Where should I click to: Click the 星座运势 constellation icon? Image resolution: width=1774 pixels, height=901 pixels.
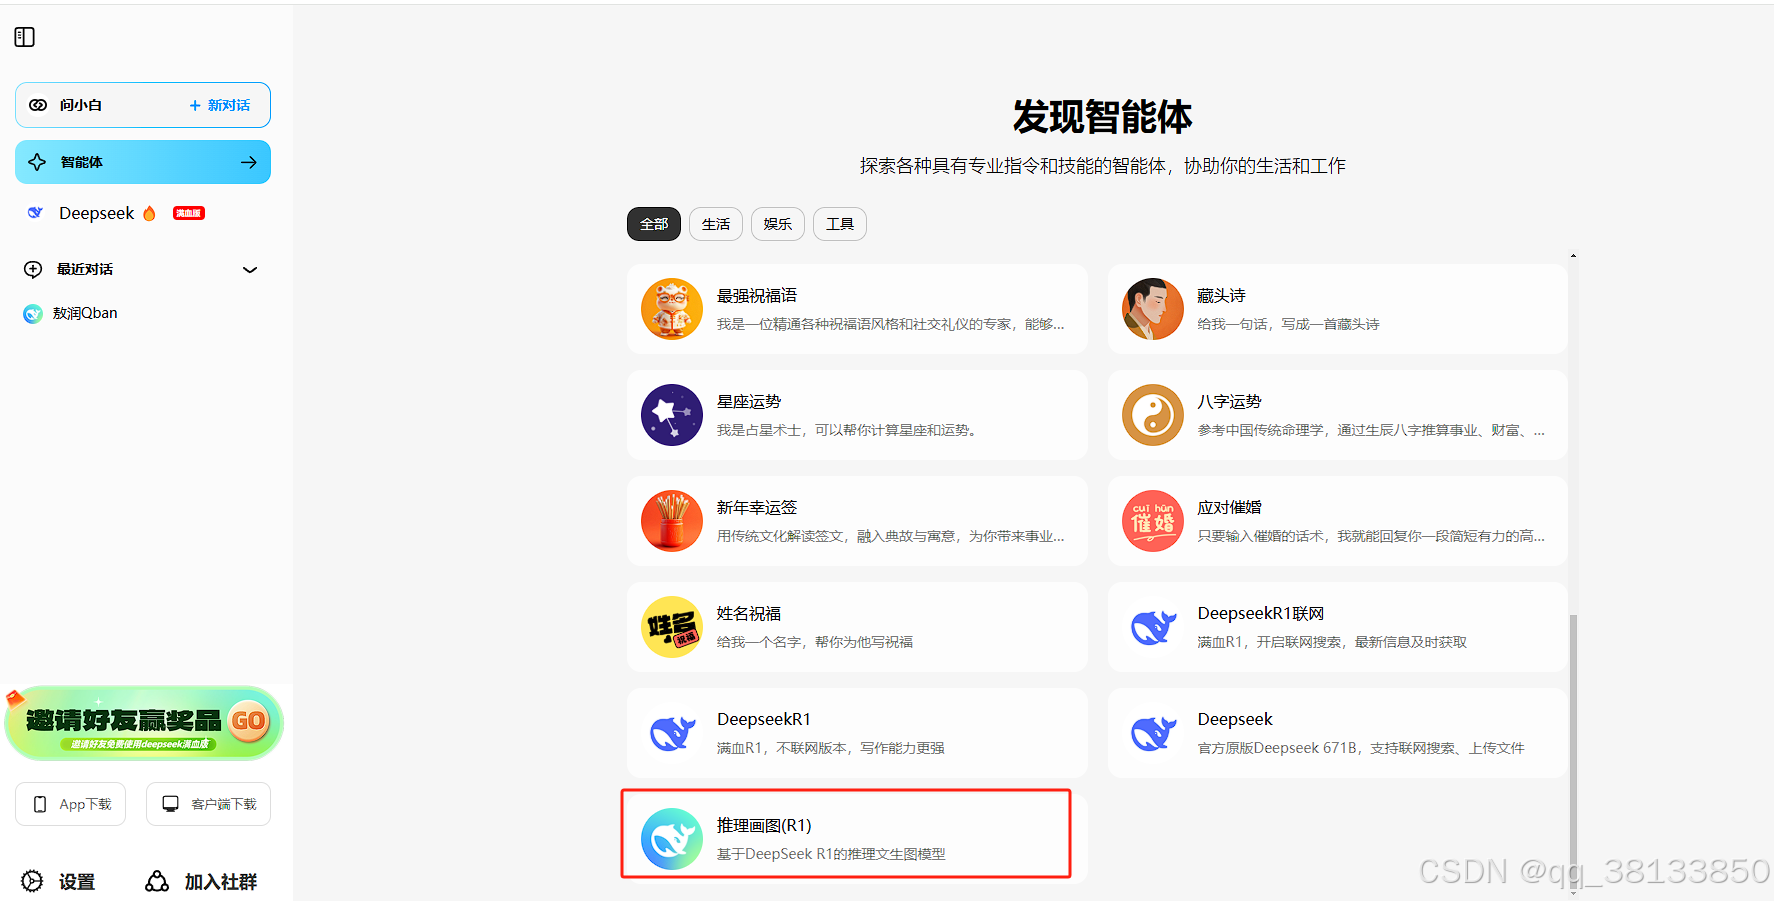672,415
